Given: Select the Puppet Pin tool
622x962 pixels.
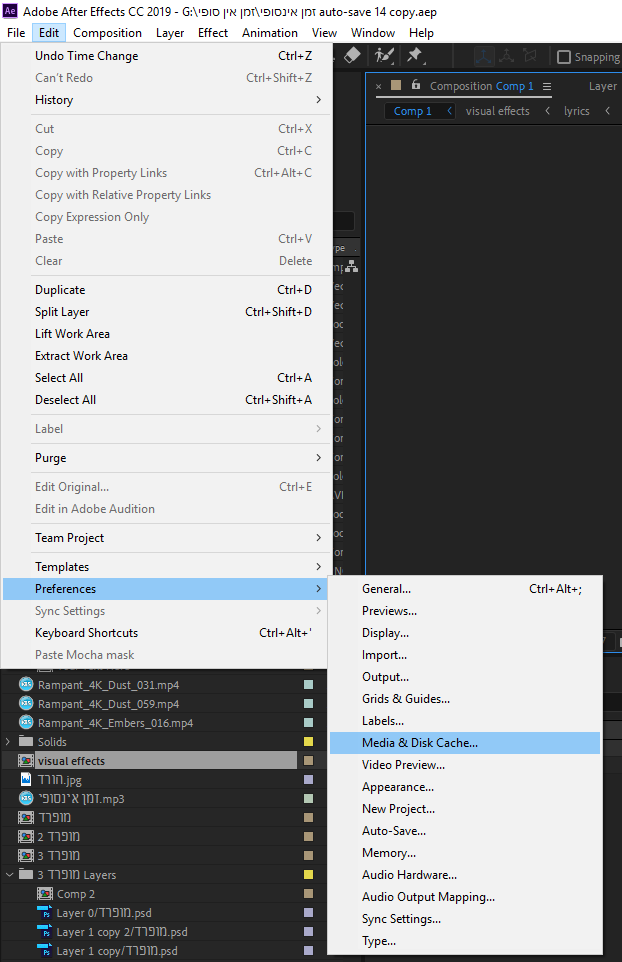Looking at the screenshot, I should (414, 57).
